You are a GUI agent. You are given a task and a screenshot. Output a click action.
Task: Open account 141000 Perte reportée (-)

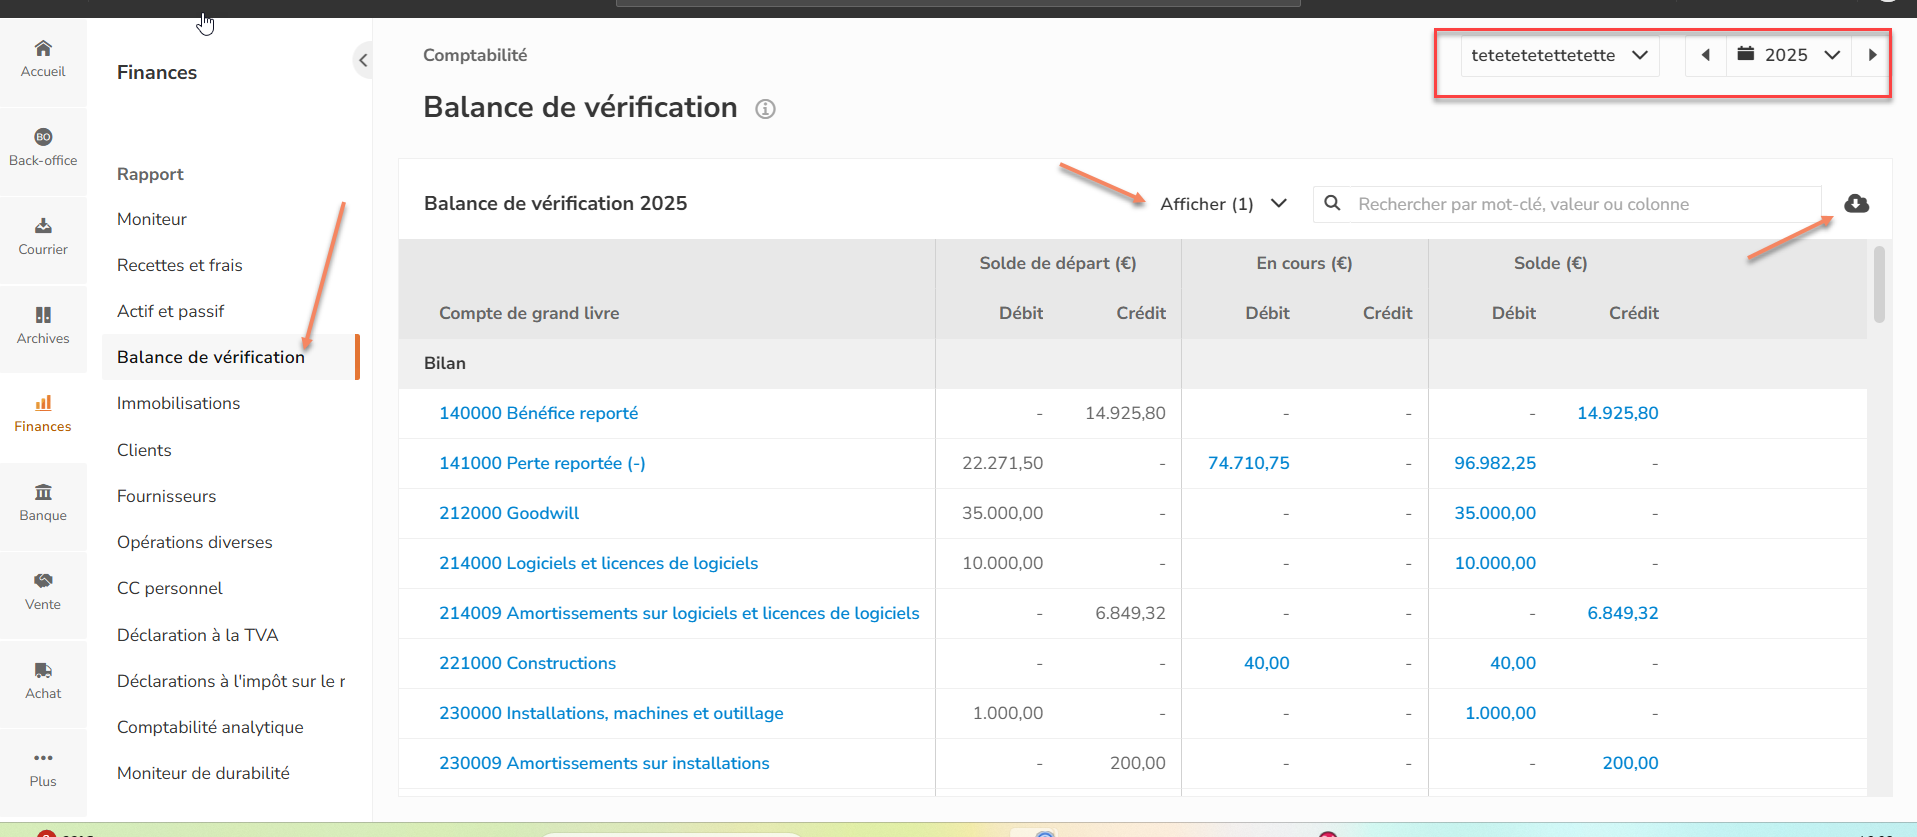point(543,463)
